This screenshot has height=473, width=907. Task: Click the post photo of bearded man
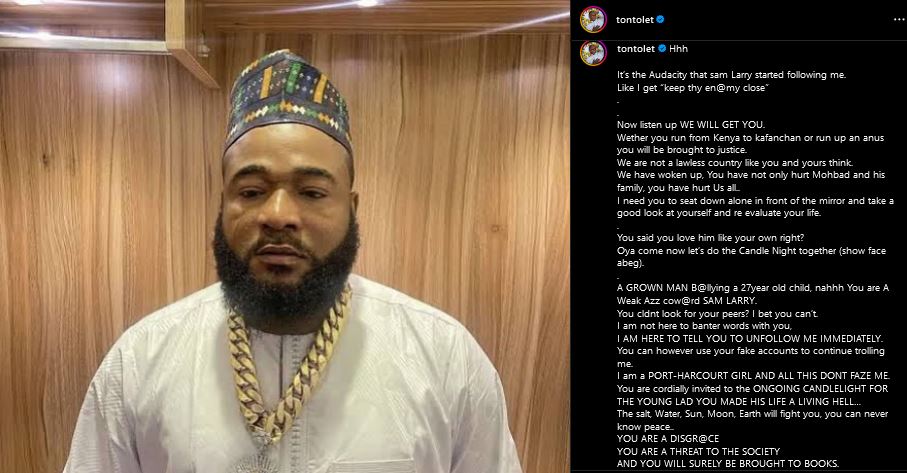pos(285,236)
